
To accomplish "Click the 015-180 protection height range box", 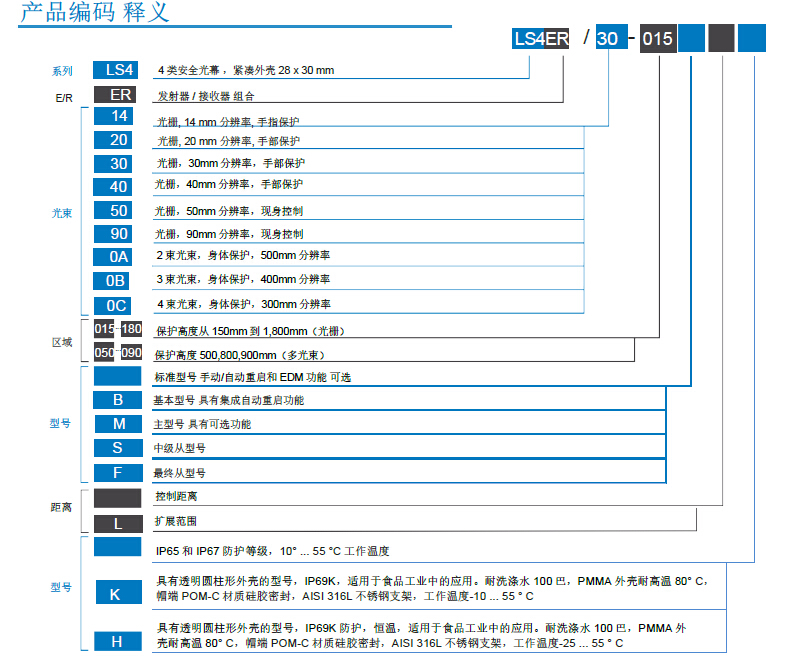I will pyautogui.click(x=117, y=329).
